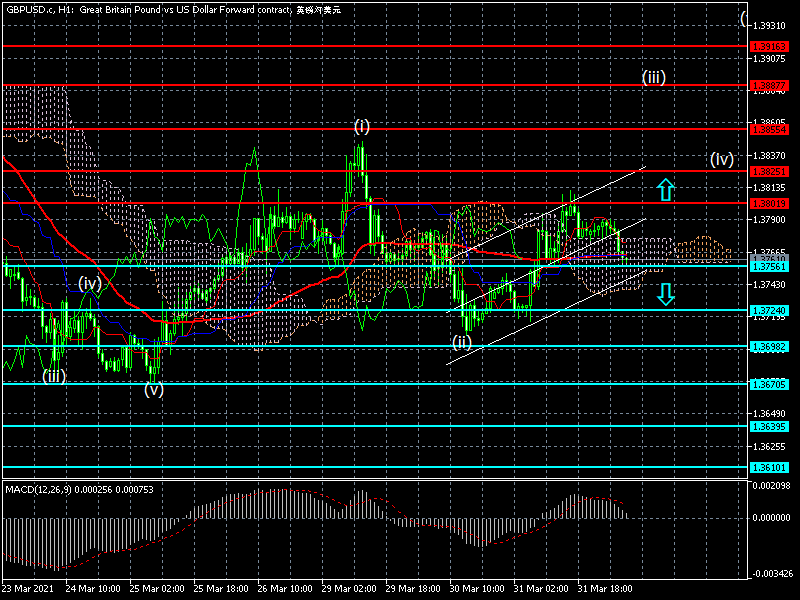The width and height of the screenshot is (800, 600).
Task: Click the red 1.38019 resistance level tag
Action: tap(770, 203)
